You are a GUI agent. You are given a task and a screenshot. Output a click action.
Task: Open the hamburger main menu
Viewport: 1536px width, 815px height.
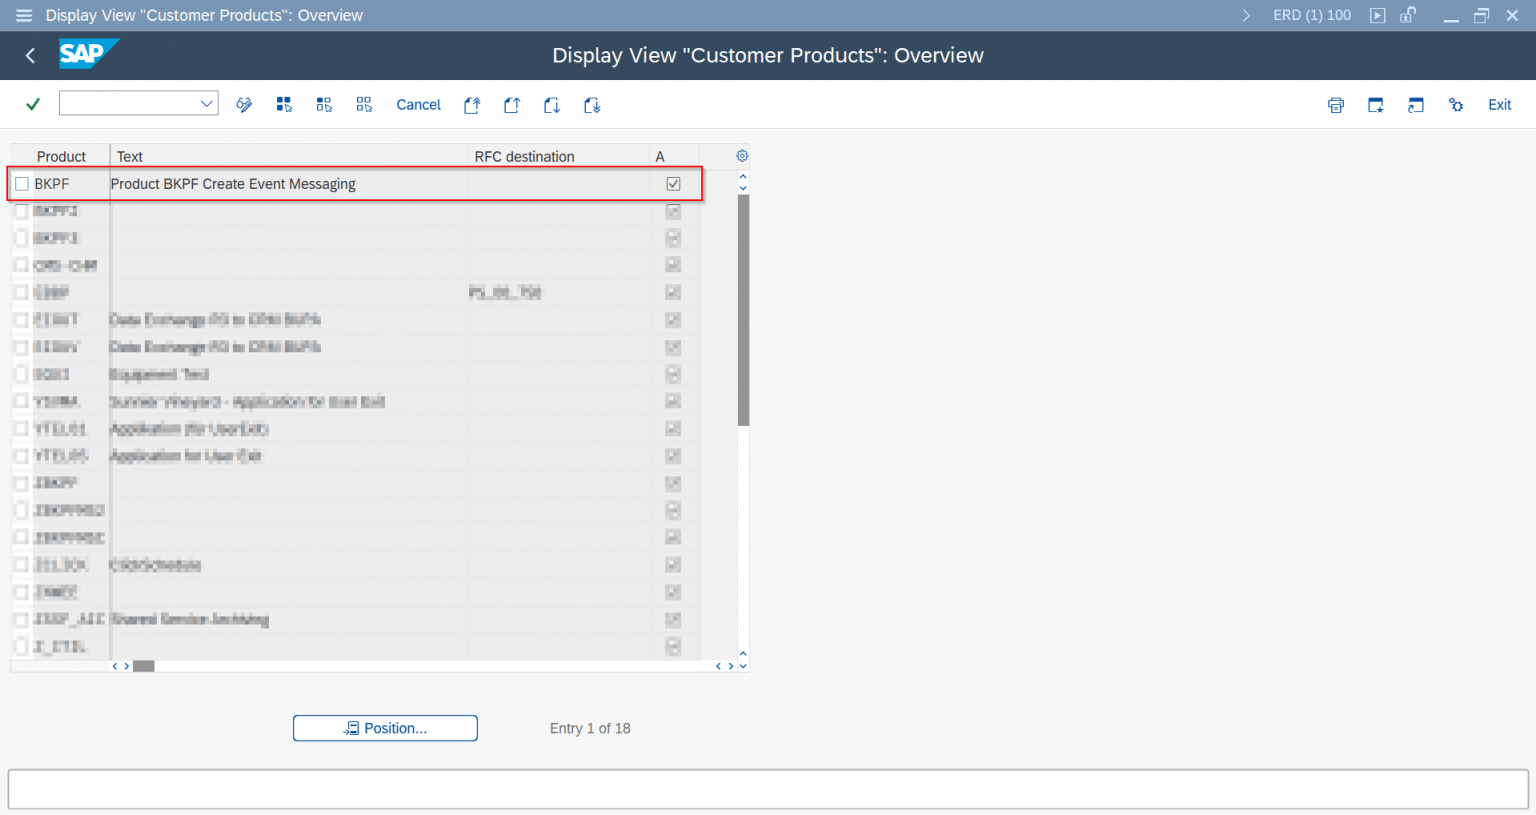(x=24, y=16)
